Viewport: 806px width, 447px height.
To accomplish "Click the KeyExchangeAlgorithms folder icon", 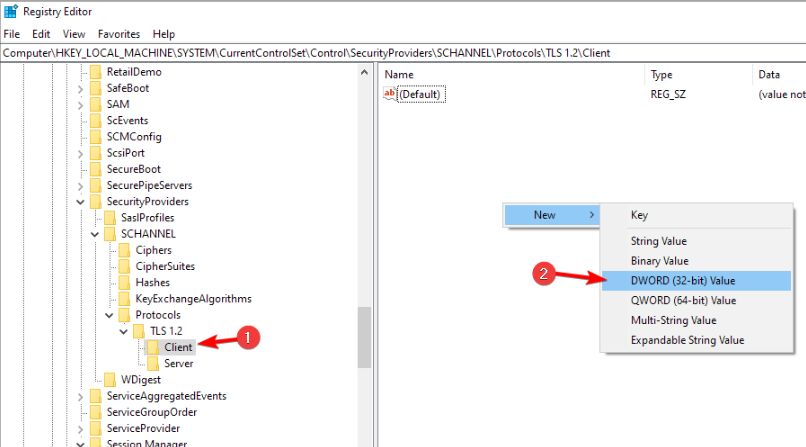I will pos(124,299).
